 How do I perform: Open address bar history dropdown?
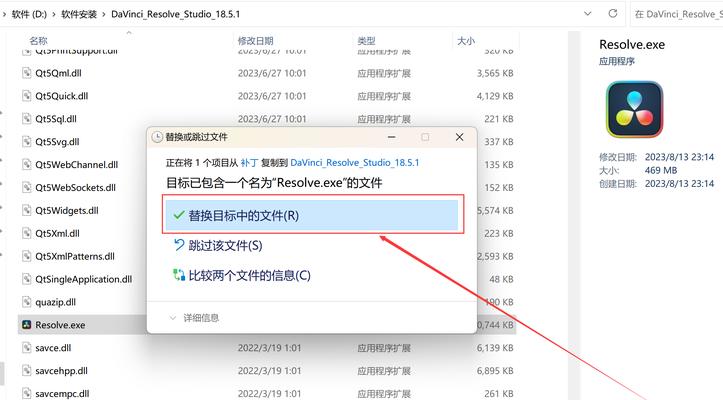(x=587, y=13)
